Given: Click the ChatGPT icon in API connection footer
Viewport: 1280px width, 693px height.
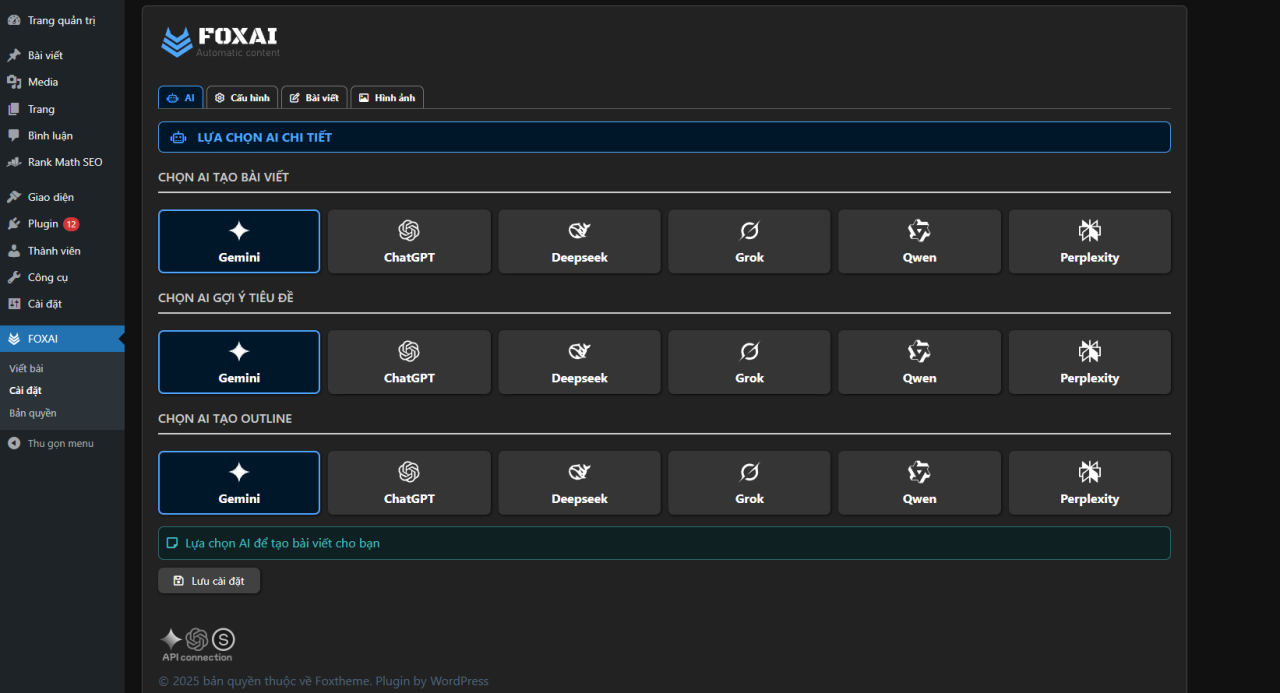Looking at the screenshot, I should coord(197,639).
